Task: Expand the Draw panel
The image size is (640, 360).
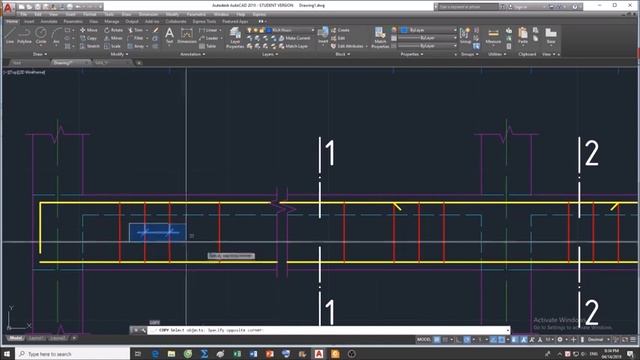Action: [x=40, y=54]
